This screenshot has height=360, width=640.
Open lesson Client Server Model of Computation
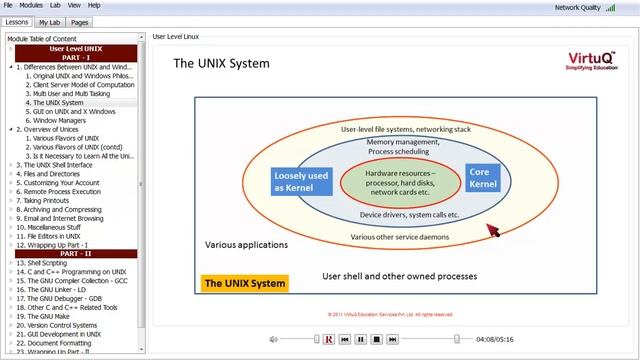(x=80, y=85)
